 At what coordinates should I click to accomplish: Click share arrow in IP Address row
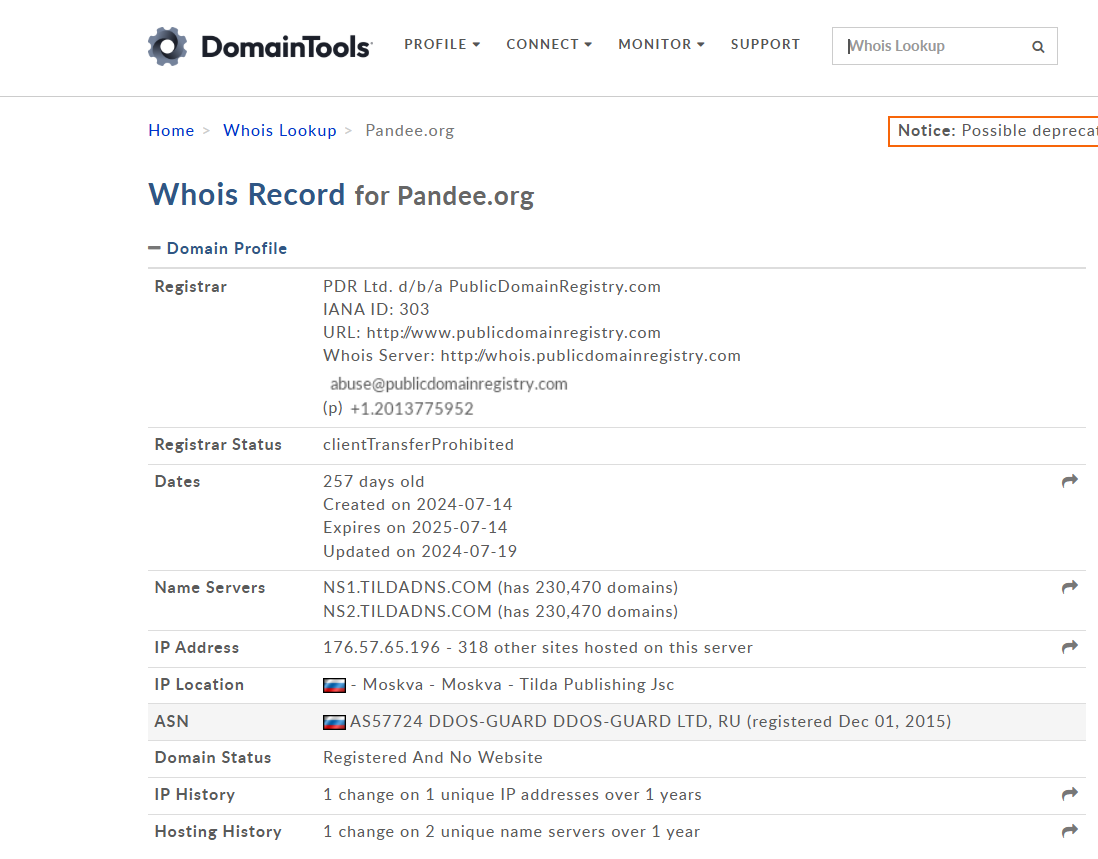(x=1069, y=648)
